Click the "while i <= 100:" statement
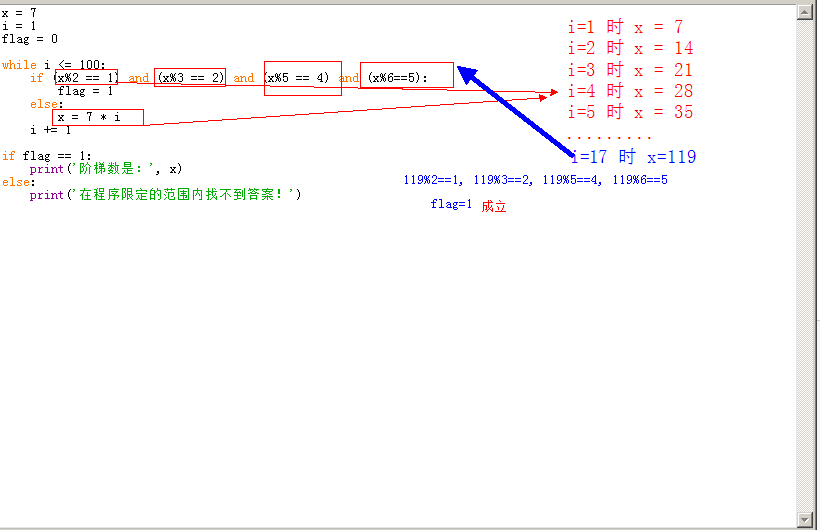This screenshot has width=820, height=530. (x=53, y=65)
